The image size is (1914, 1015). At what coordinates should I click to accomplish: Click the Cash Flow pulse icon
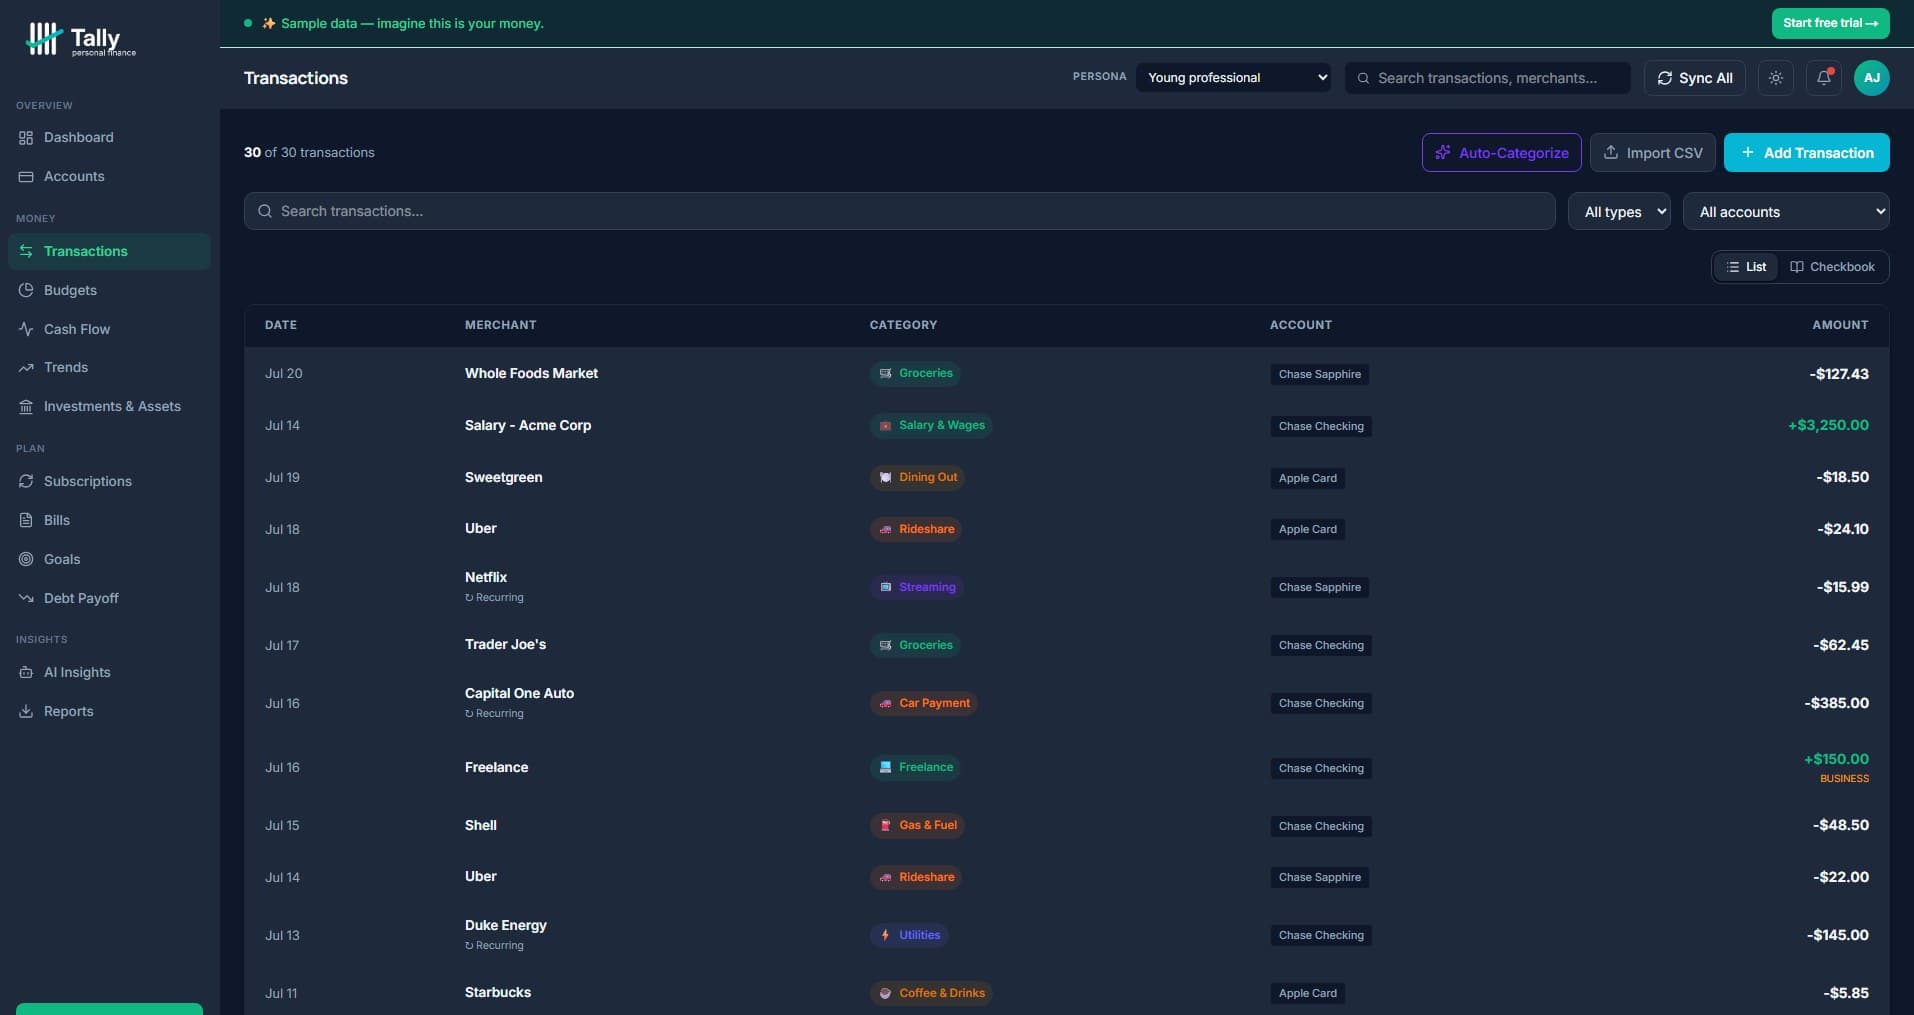[x=26, y=330]
